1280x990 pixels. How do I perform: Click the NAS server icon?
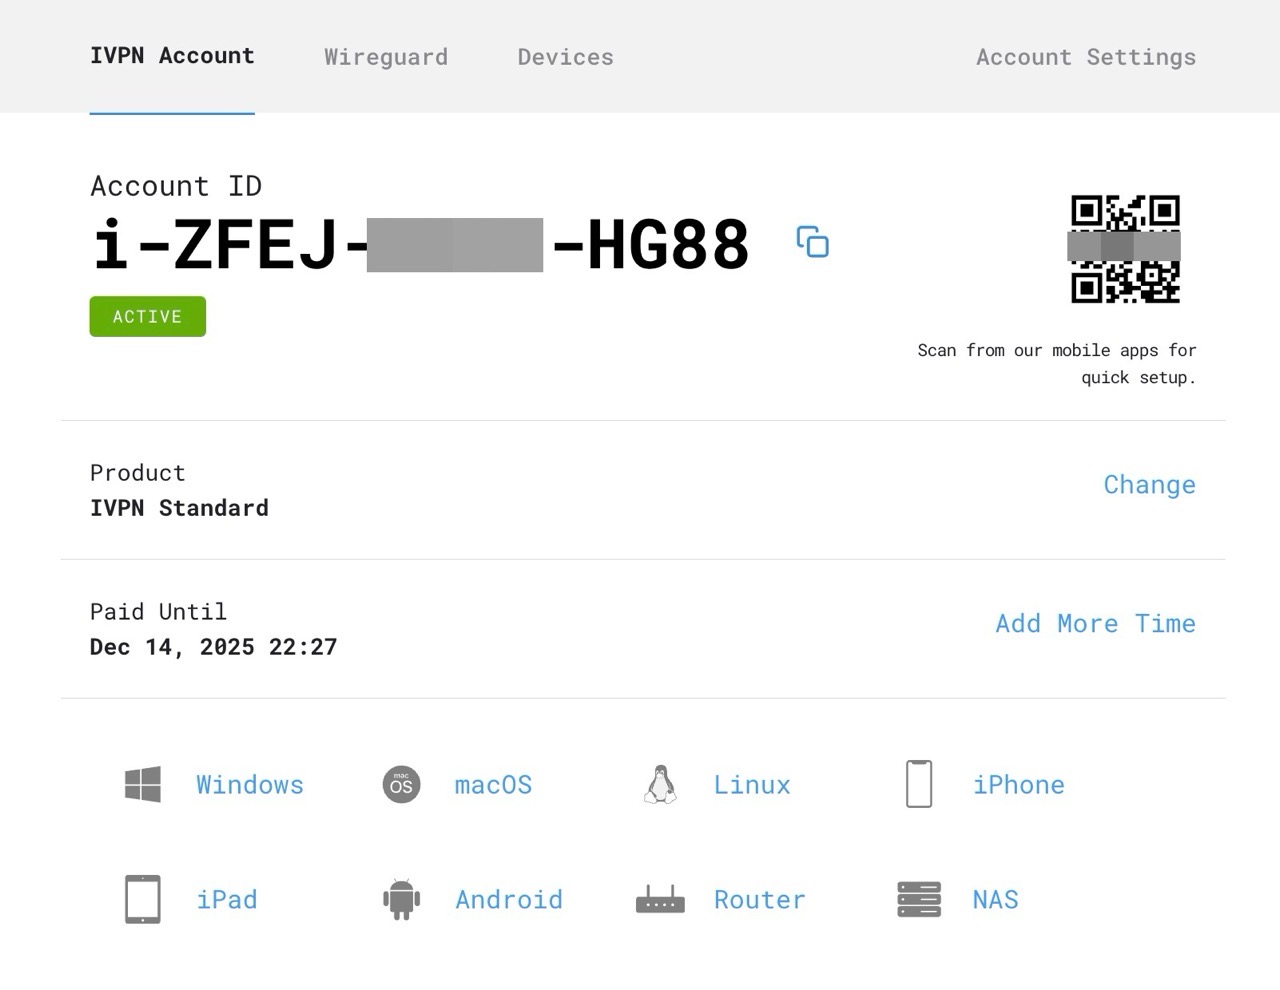[919, 899]
